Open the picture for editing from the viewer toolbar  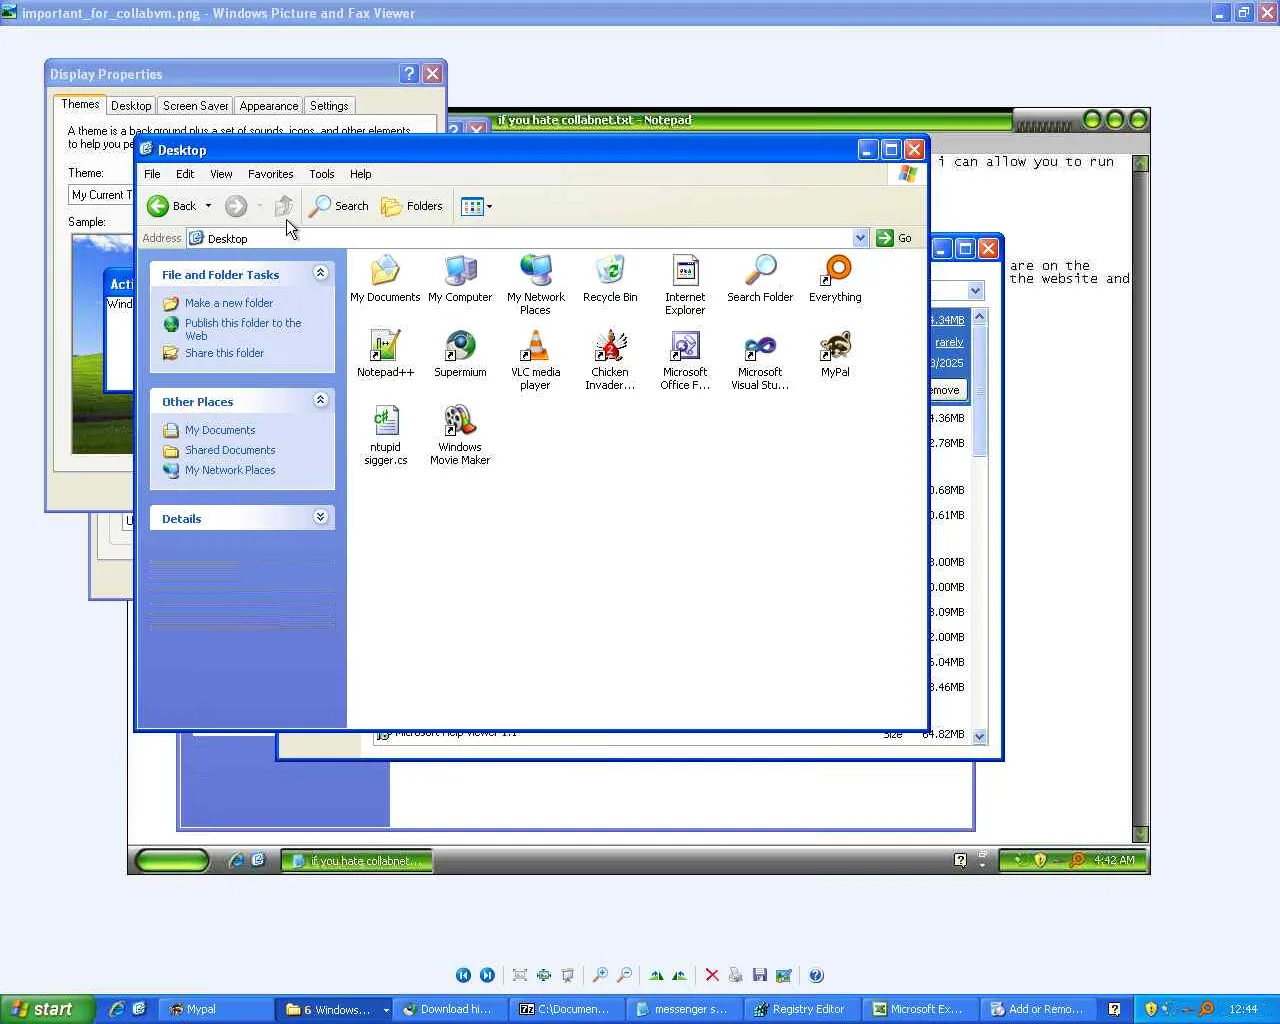(784, 975)
